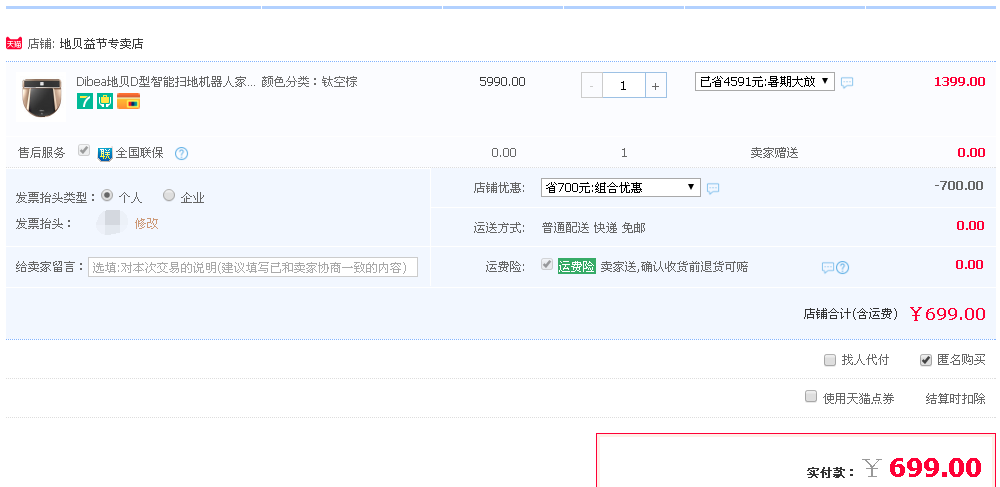Click the 修改 link for invoice title
The width and height of the screenshot is (1000, 487).
click(x=146, y=223)
